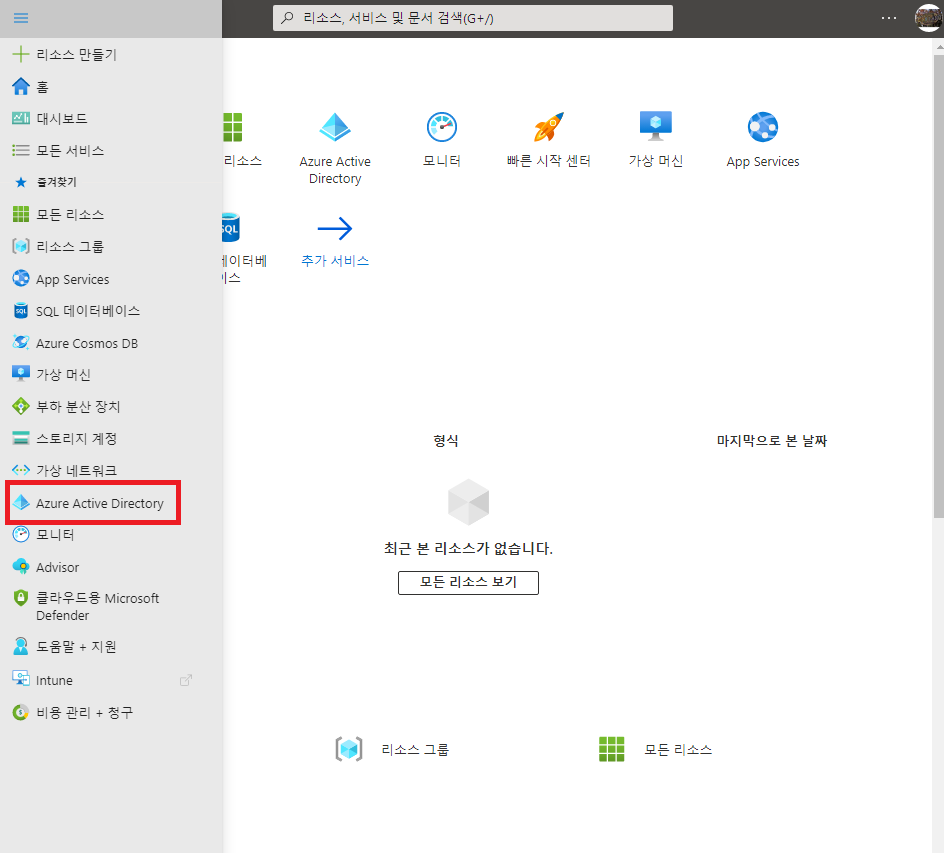Open the ellipsis more options in header
944x853 pixels.
889,18
